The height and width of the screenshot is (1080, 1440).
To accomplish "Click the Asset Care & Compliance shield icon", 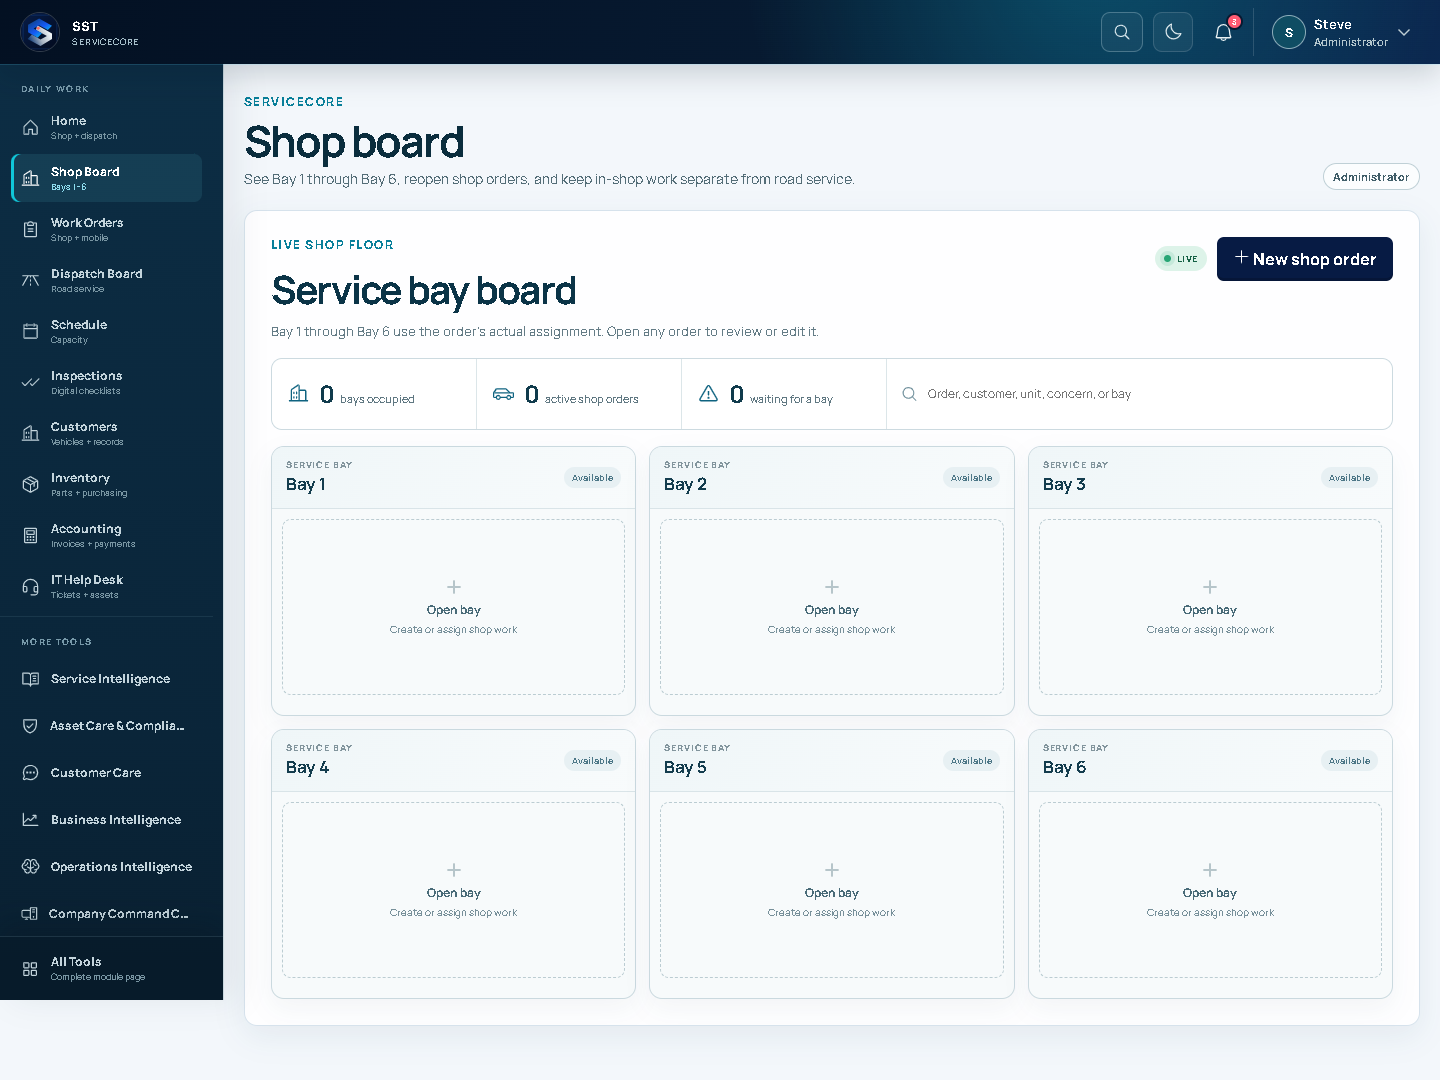I will tap(31, 726).
